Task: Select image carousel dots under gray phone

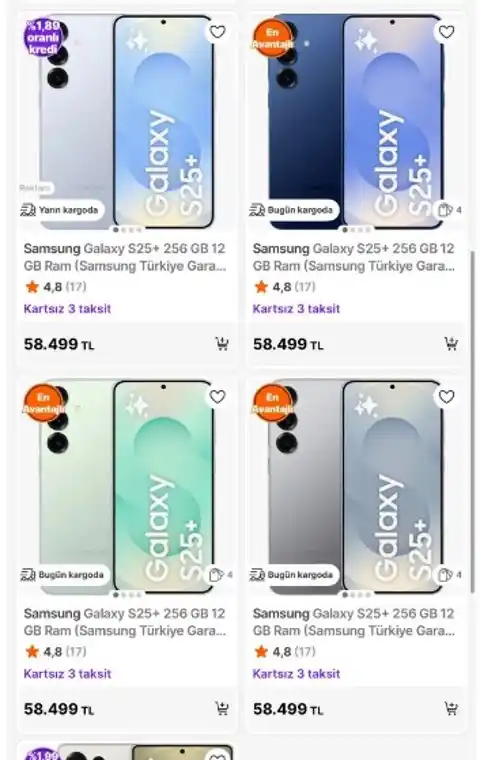Action: pyautogui.click(x=356, y=595)
